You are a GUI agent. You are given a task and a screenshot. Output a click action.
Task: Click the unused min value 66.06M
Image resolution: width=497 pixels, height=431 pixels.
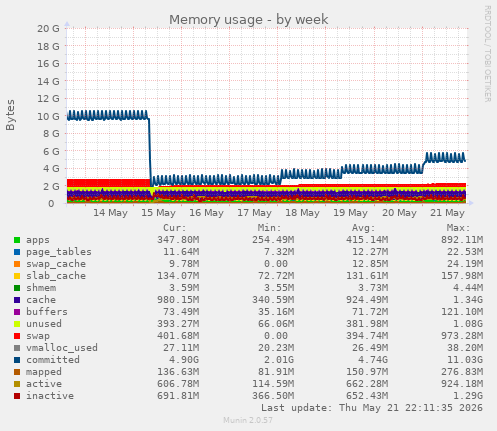pos(275,324)
